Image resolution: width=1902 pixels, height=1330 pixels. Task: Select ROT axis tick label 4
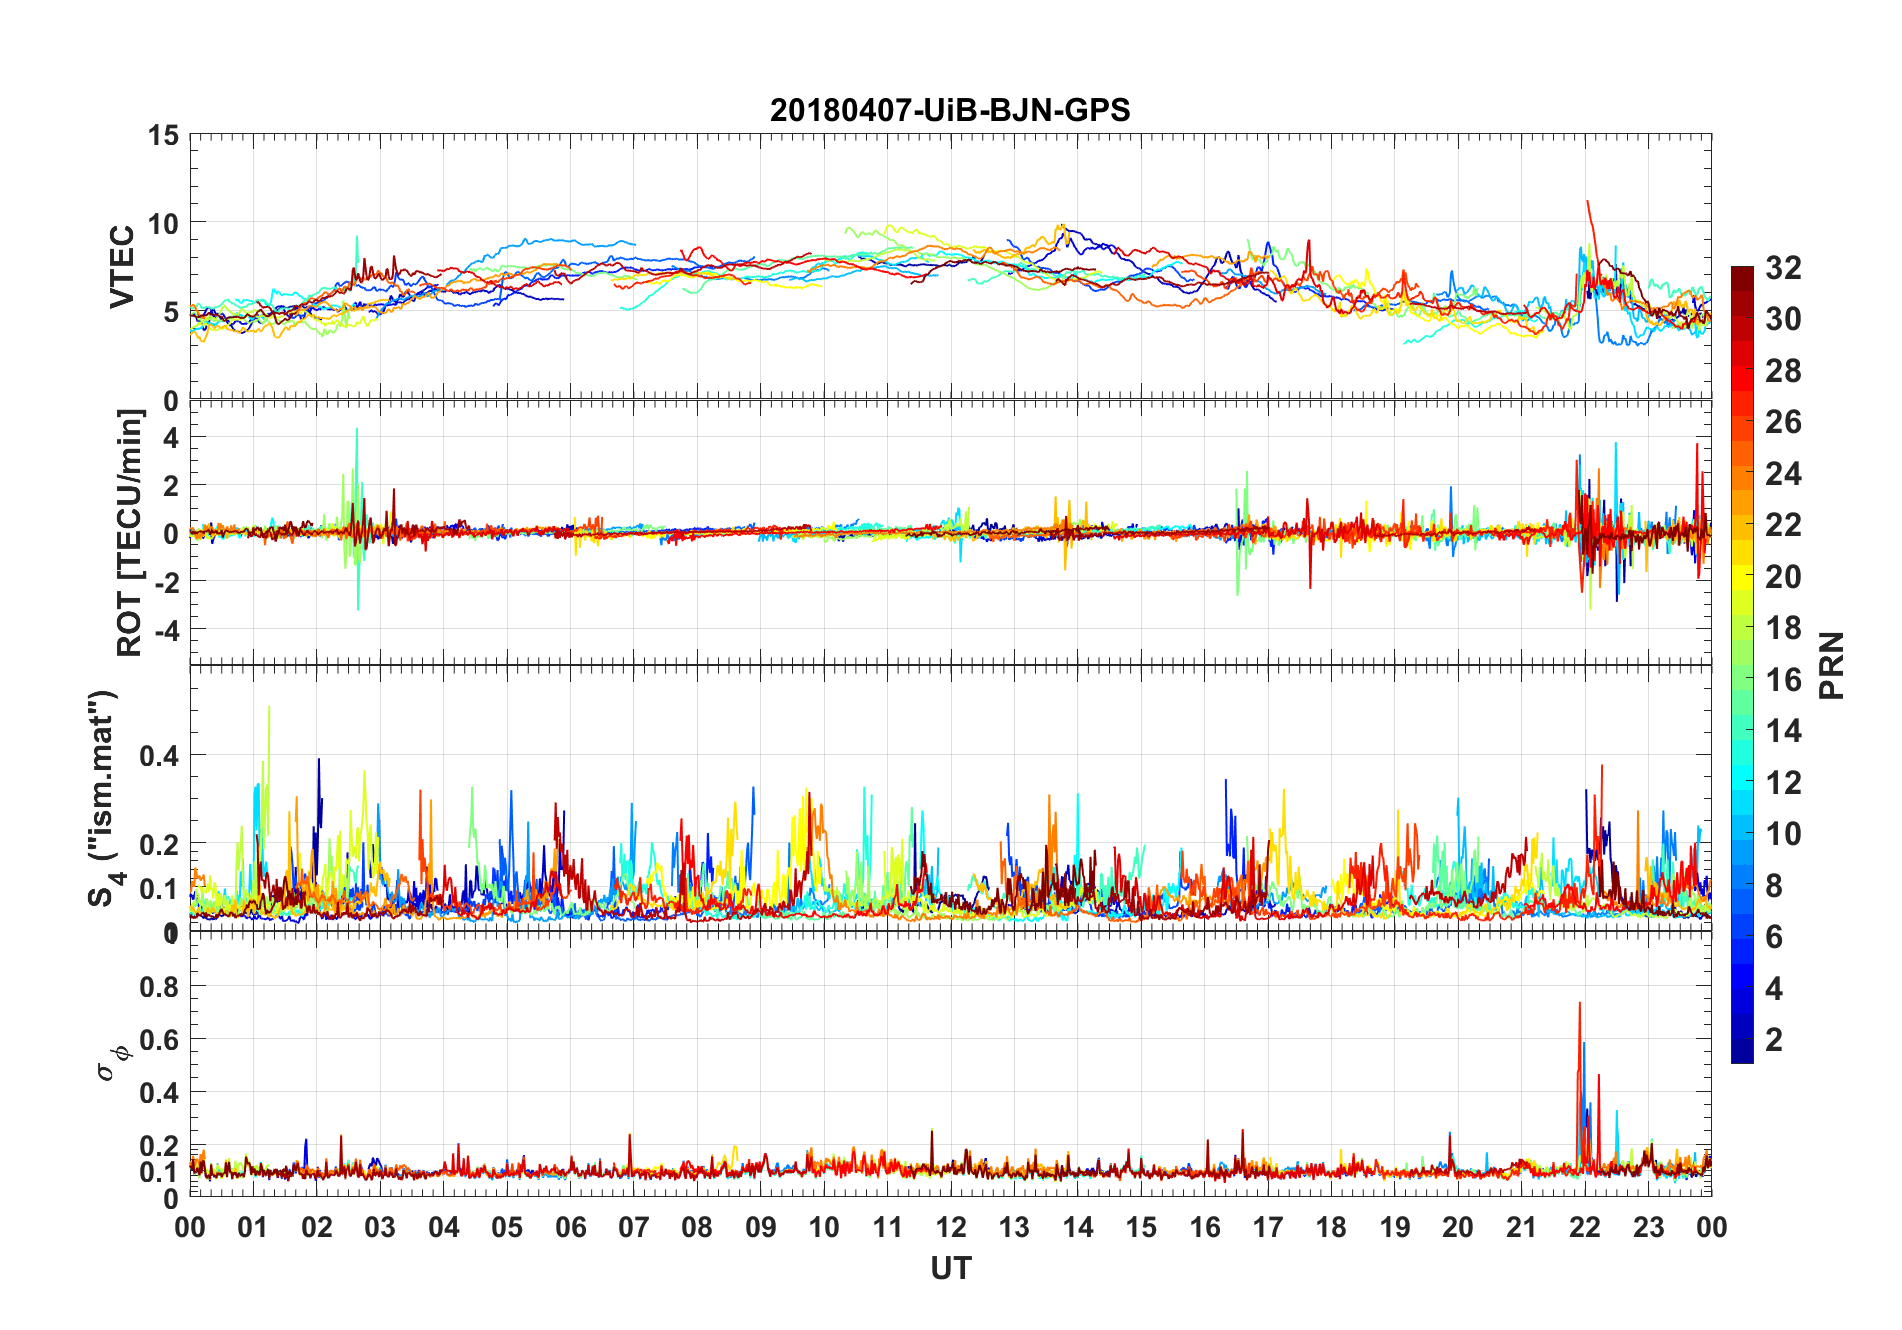(171, 437)
